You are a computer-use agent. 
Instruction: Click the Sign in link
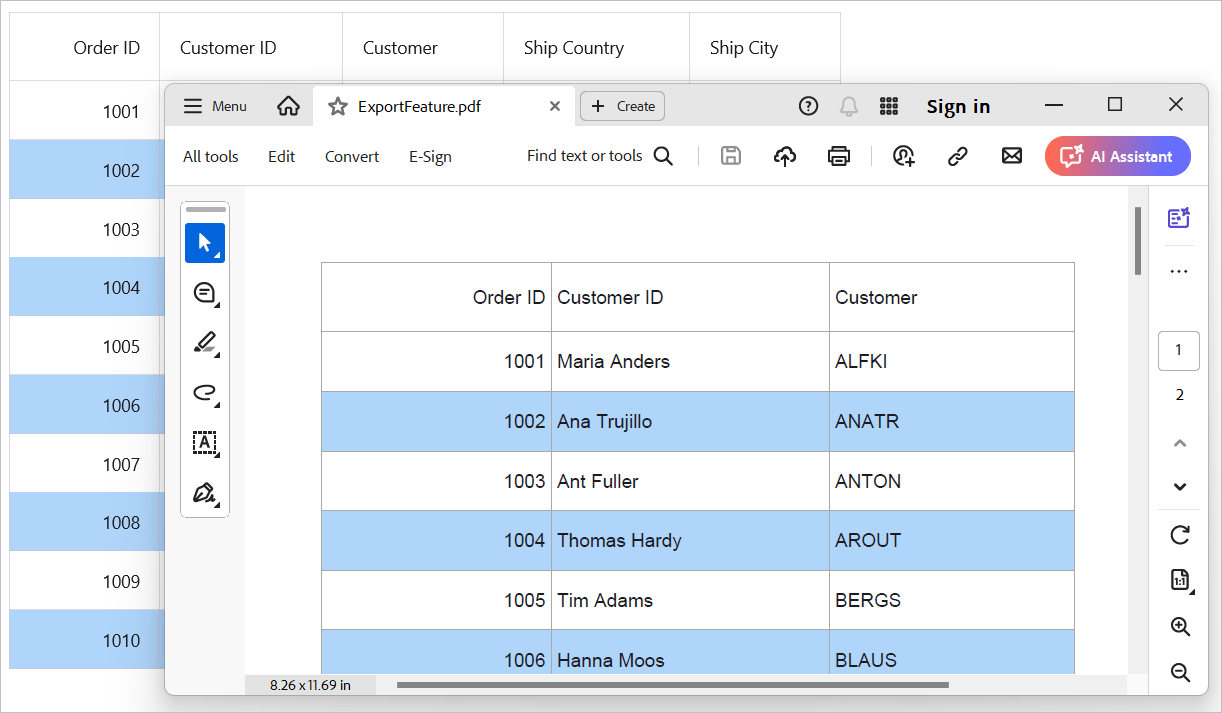(957, 105)
